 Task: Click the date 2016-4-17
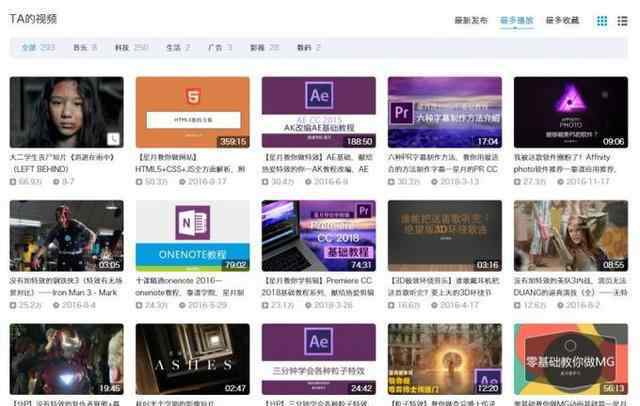point(459,305)
